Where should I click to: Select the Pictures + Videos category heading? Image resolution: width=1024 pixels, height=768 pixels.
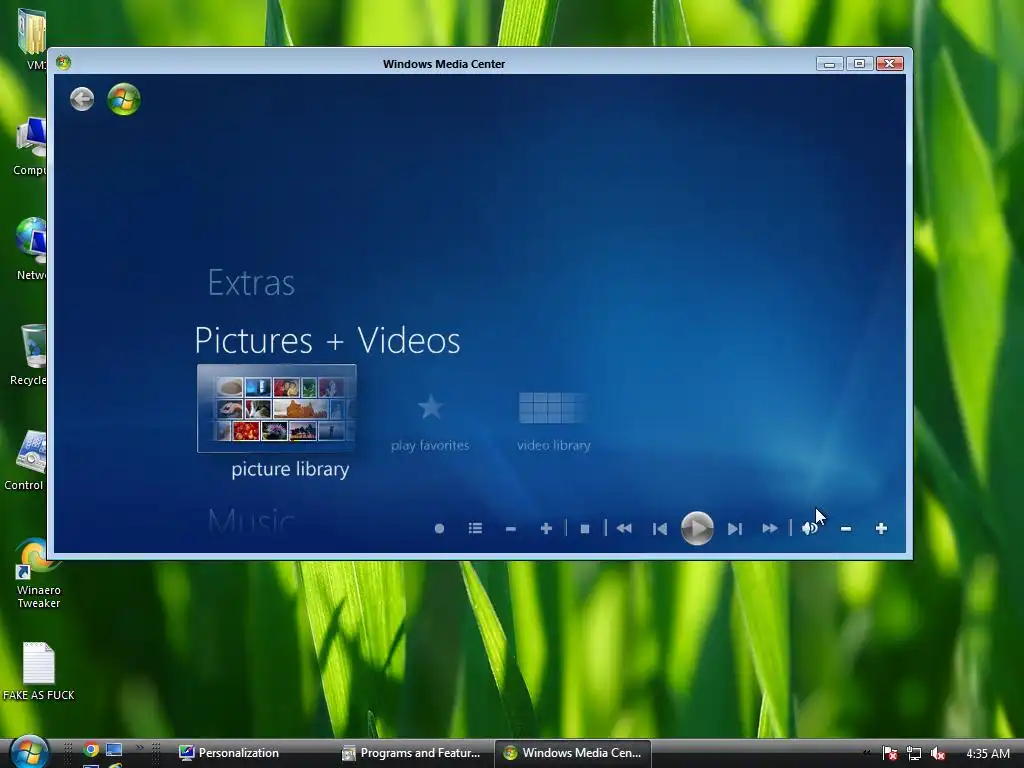click(327, 340)
